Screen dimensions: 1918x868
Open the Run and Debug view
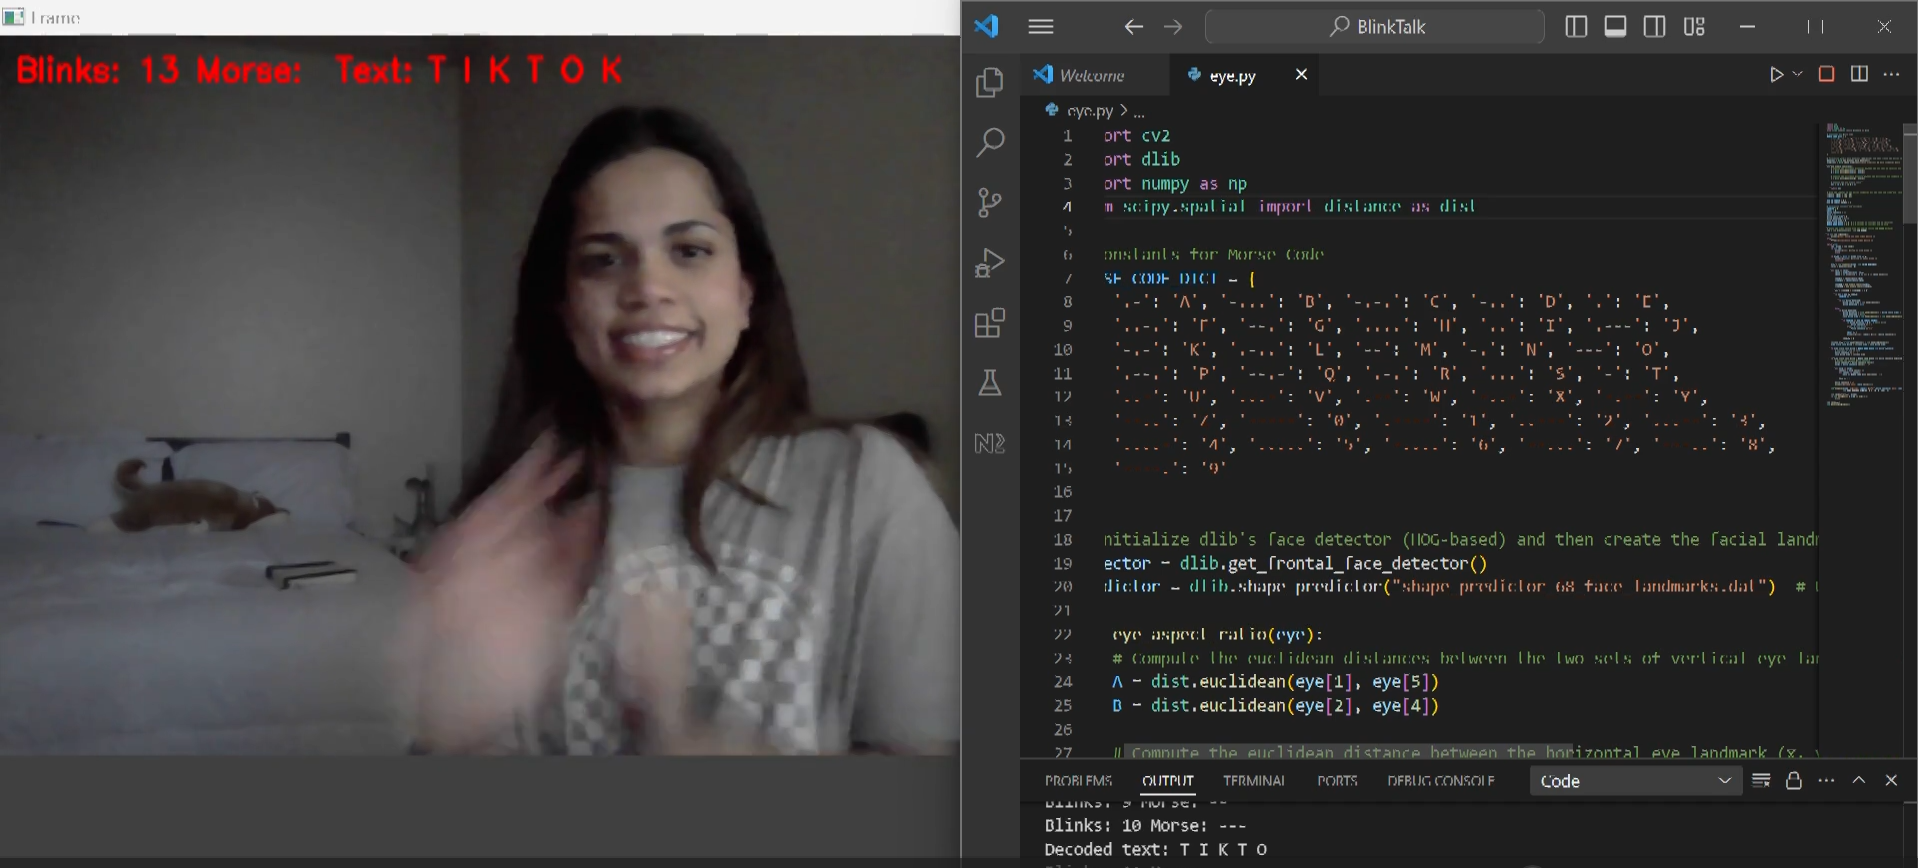click(989, 263)
